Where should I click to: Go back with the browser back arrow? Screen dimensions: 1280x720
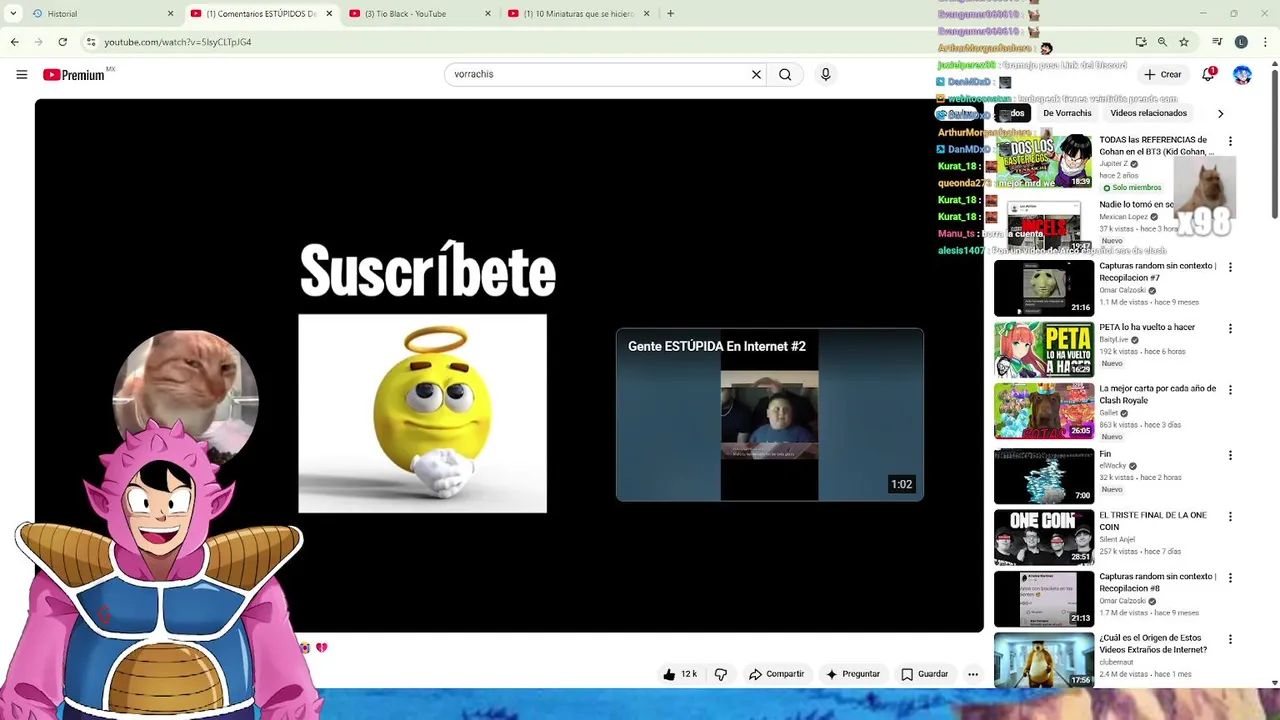[14, 42]
